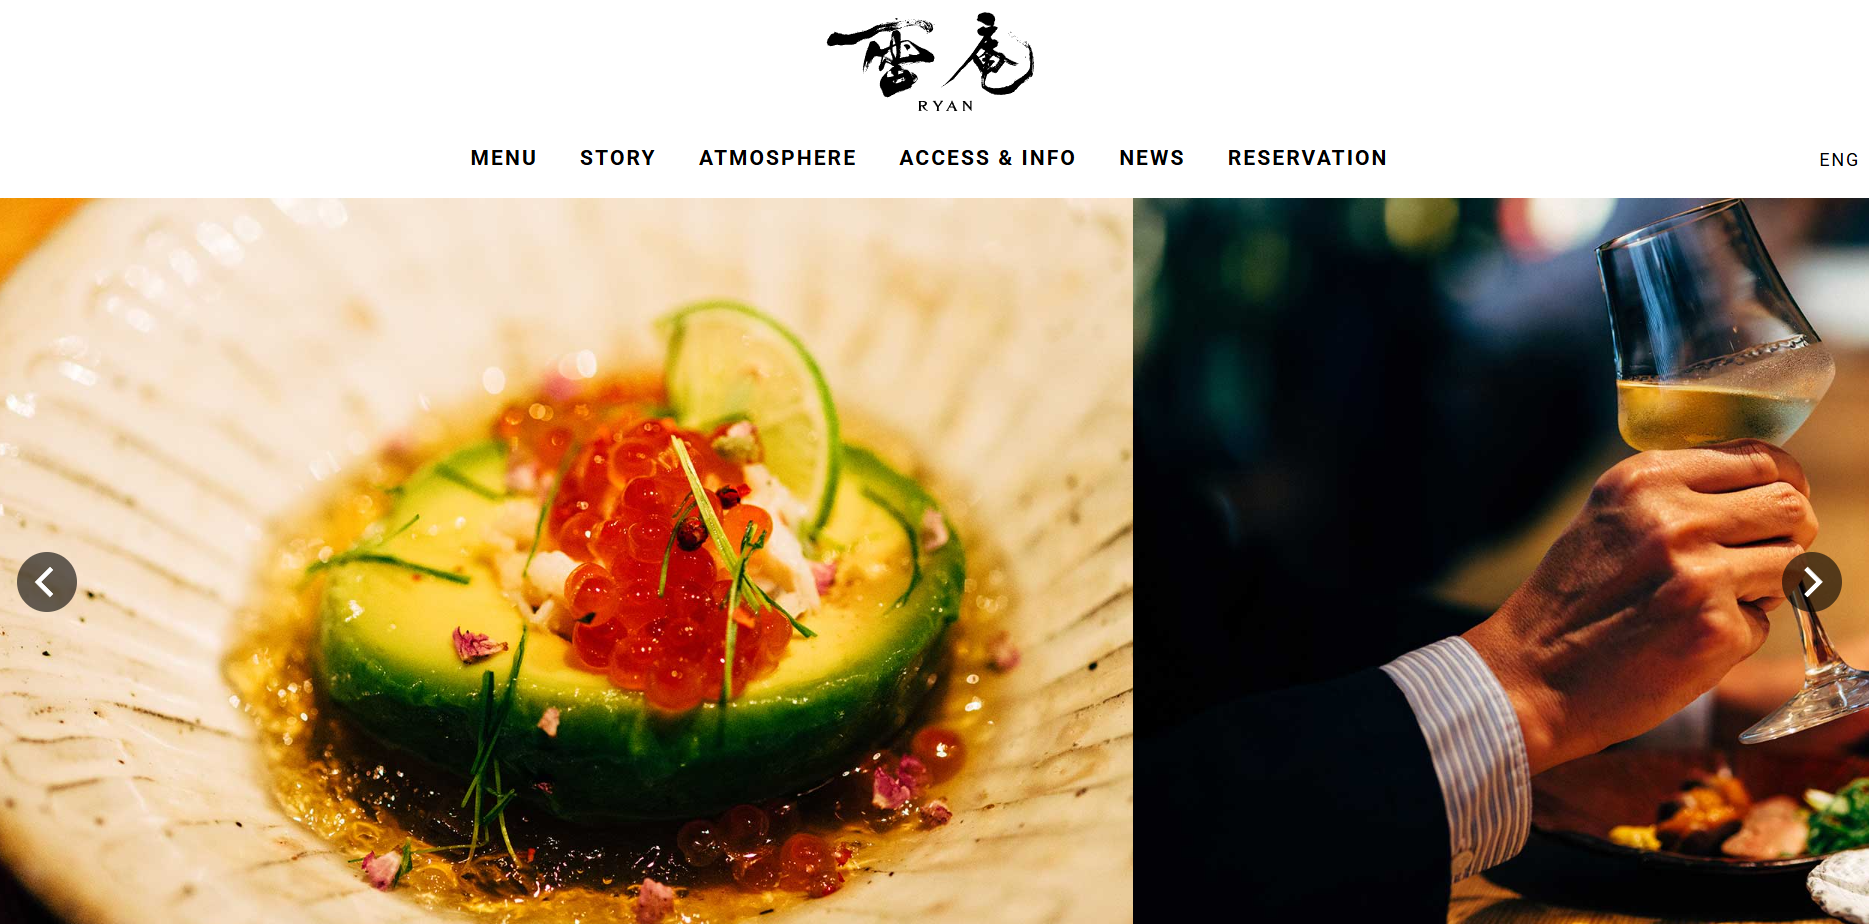Switch language with ENG link
Viewport: 1869px width, 924px height.
pos(1838,160)
